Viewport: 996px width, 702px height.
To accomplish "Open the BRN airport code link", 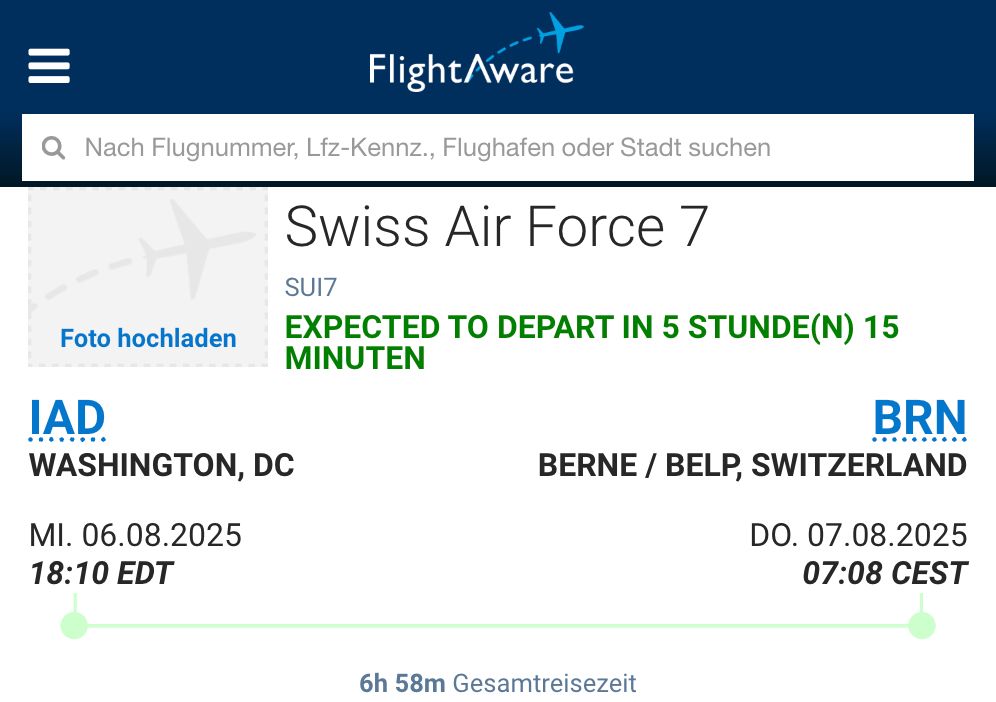I will [x=920, y=419].
